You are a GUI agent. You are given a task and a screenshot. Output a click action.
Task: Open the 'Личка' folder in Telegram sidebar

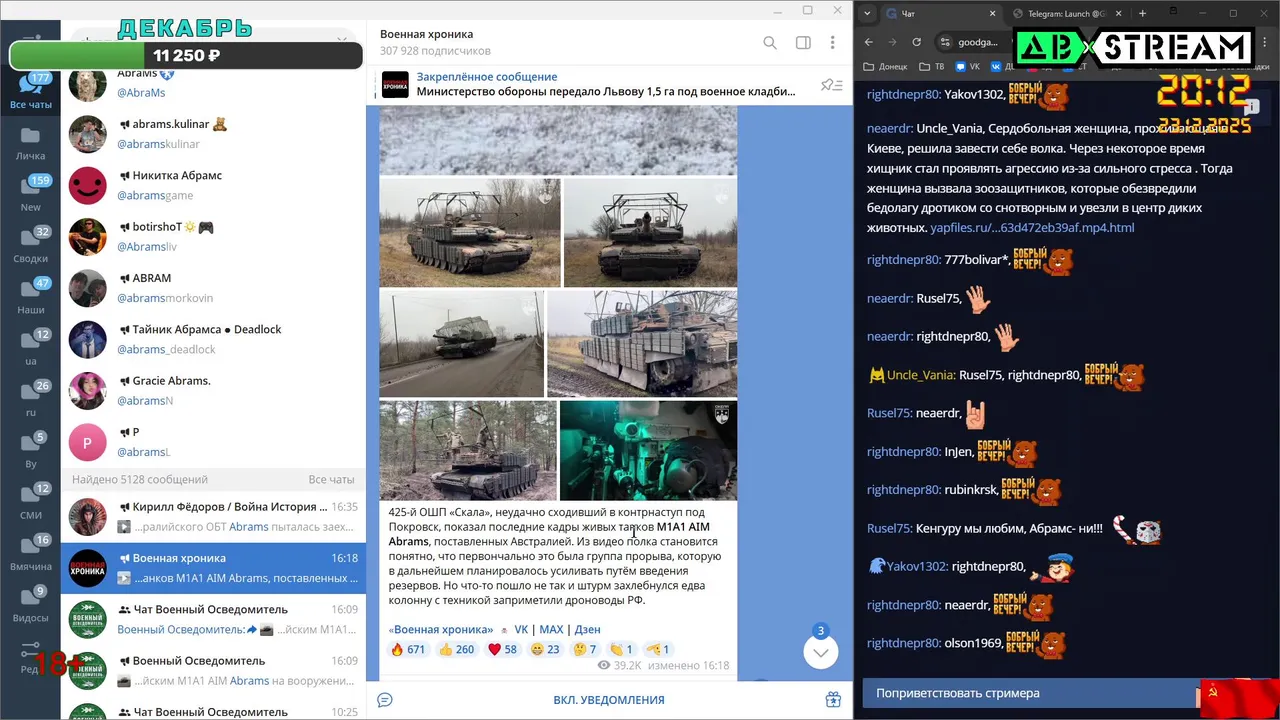[x=31, y=142]
